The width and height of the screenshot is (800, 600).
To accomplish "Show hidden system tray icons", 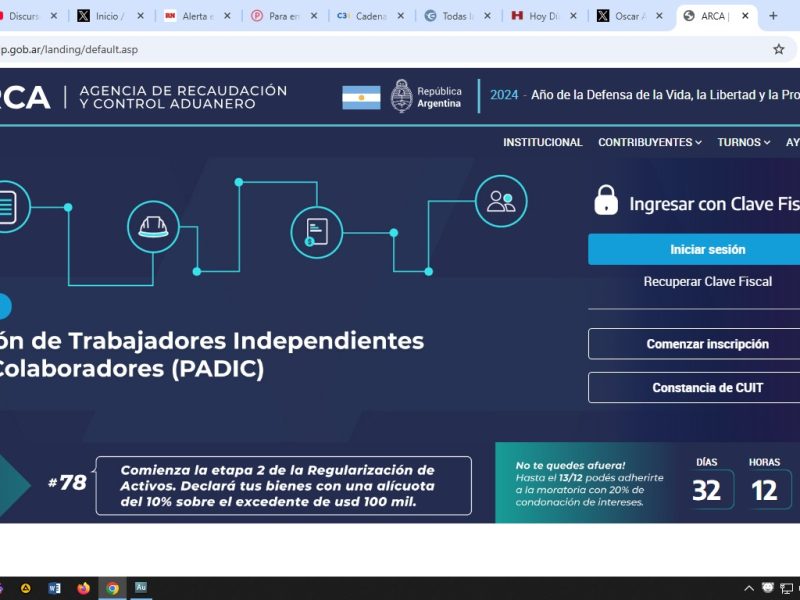I will 748,588.
